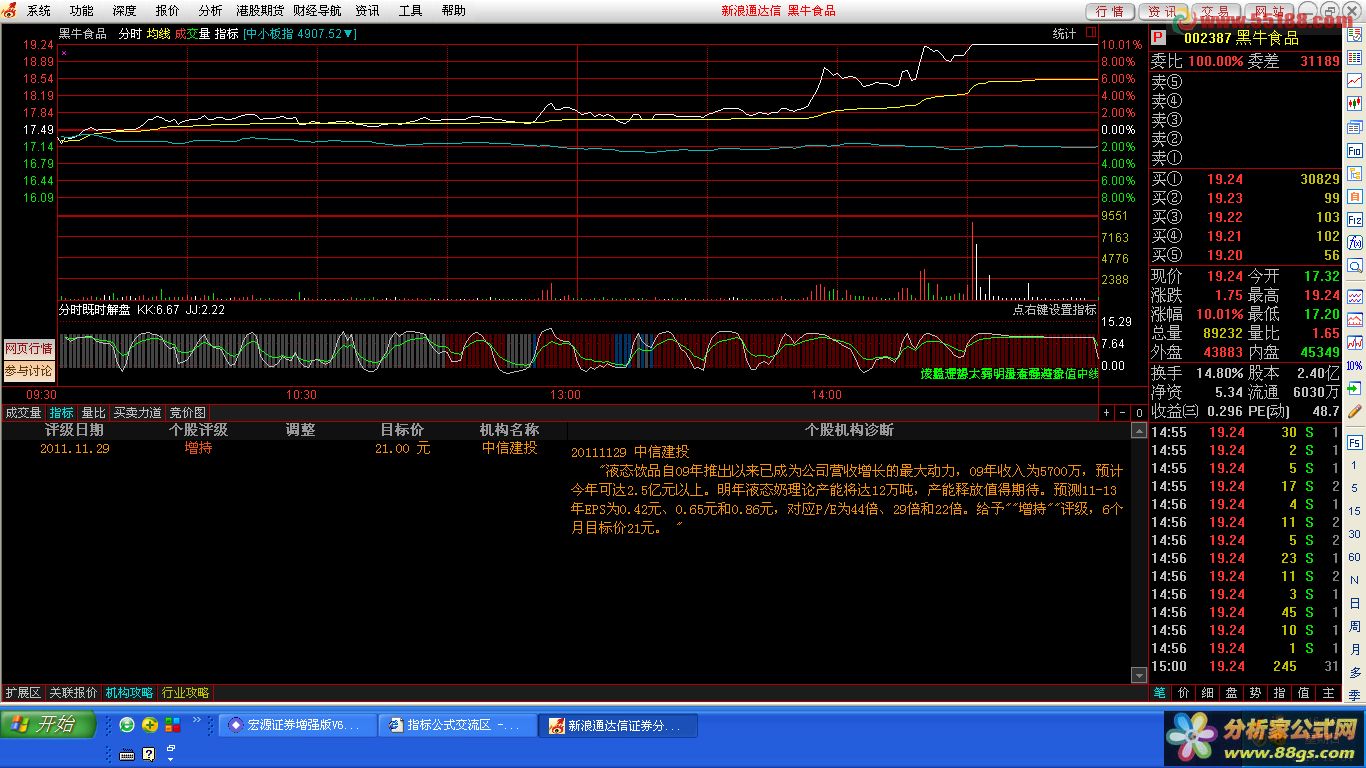This screenshot has width=1366, height=768.
Task: Select the pencil drawing tool icon
Action: [1354, 409]
